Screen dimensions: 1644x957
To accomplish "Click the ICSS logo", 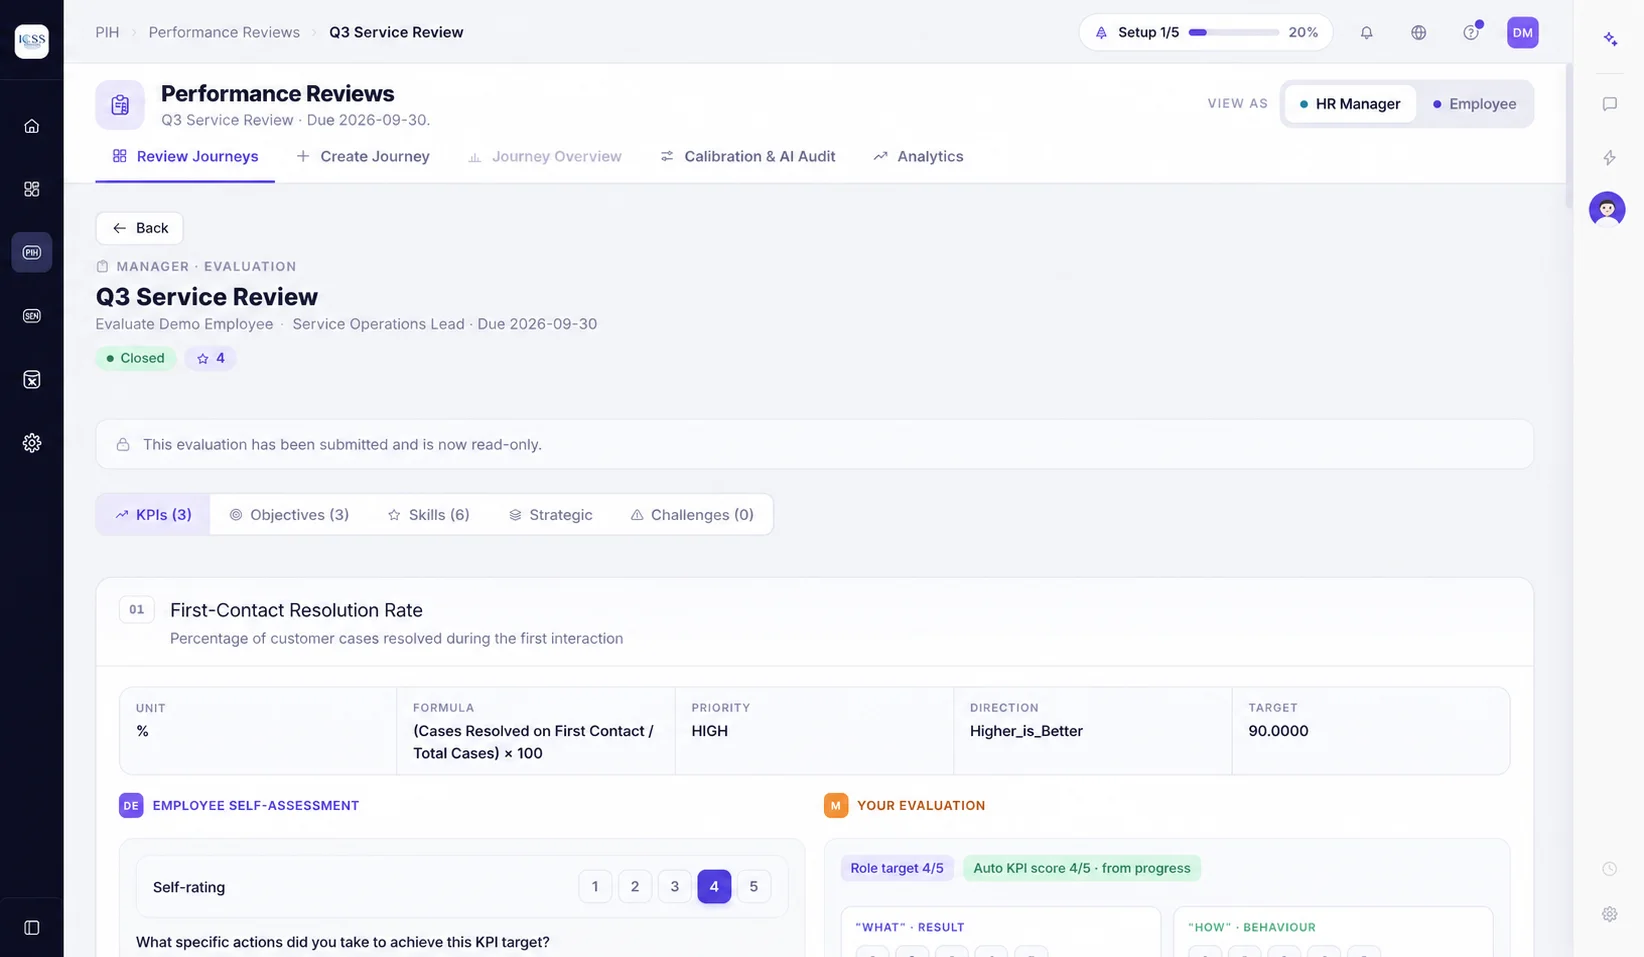I will (32, 41).
